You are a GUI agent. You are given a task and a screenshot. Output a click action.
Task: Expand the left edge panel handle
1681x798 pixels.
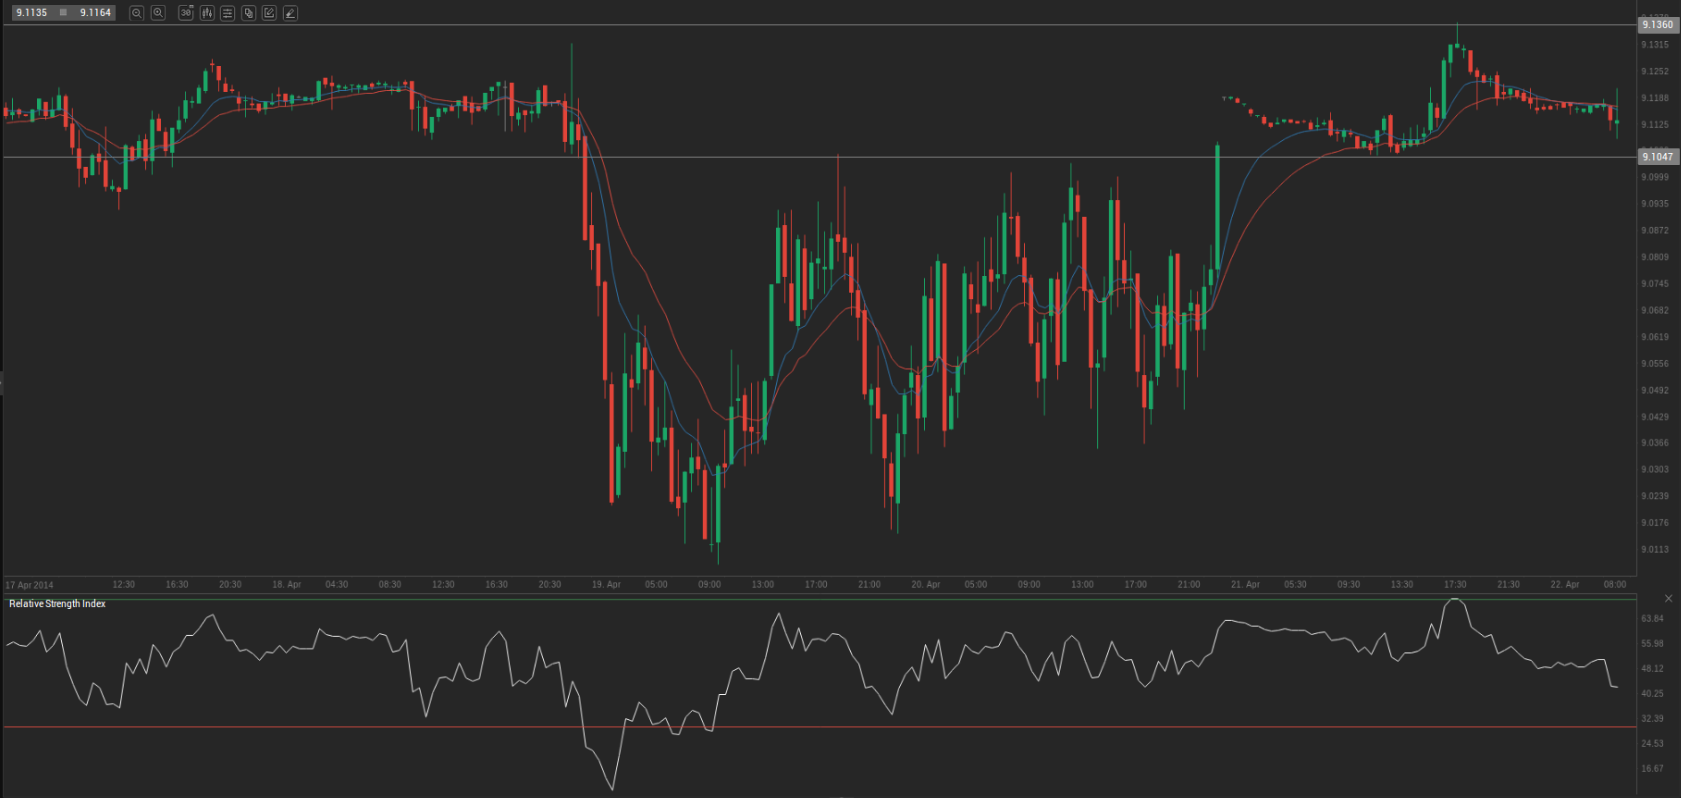2,383
